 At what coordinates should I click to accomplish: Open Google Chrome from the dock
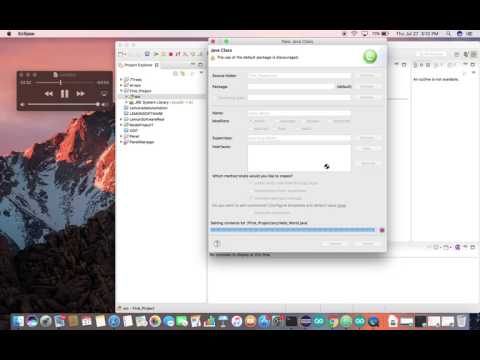click(332, 321)
